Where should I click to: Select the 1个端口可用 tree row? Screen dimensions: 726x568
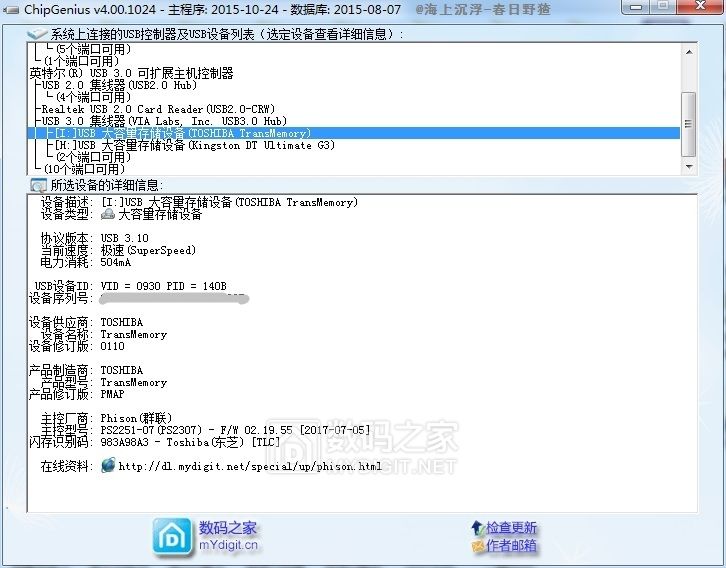[x=81, y=61]
